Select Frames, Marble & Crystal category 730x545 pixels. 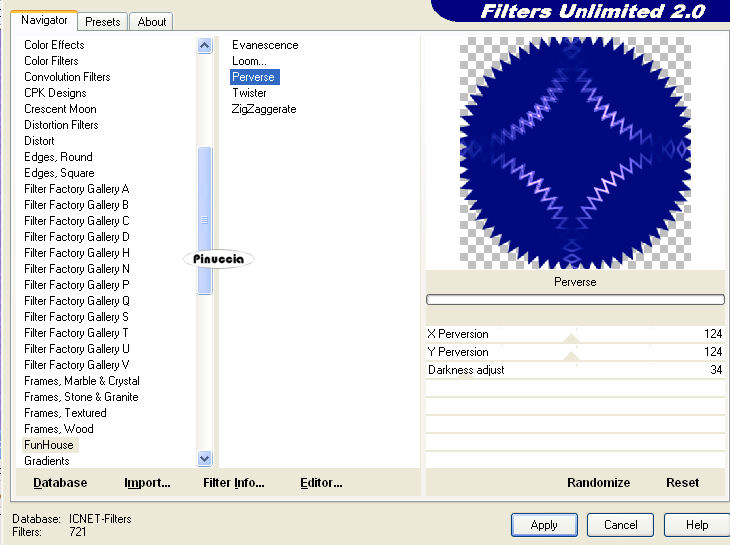(x=81, y=381)
